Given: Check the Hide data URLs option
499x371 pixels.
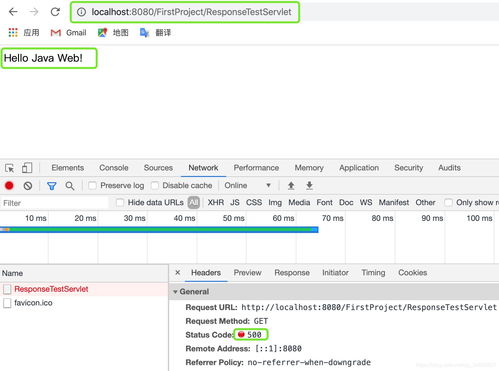Looking at the screenshot, I should [x=120, y=202].
